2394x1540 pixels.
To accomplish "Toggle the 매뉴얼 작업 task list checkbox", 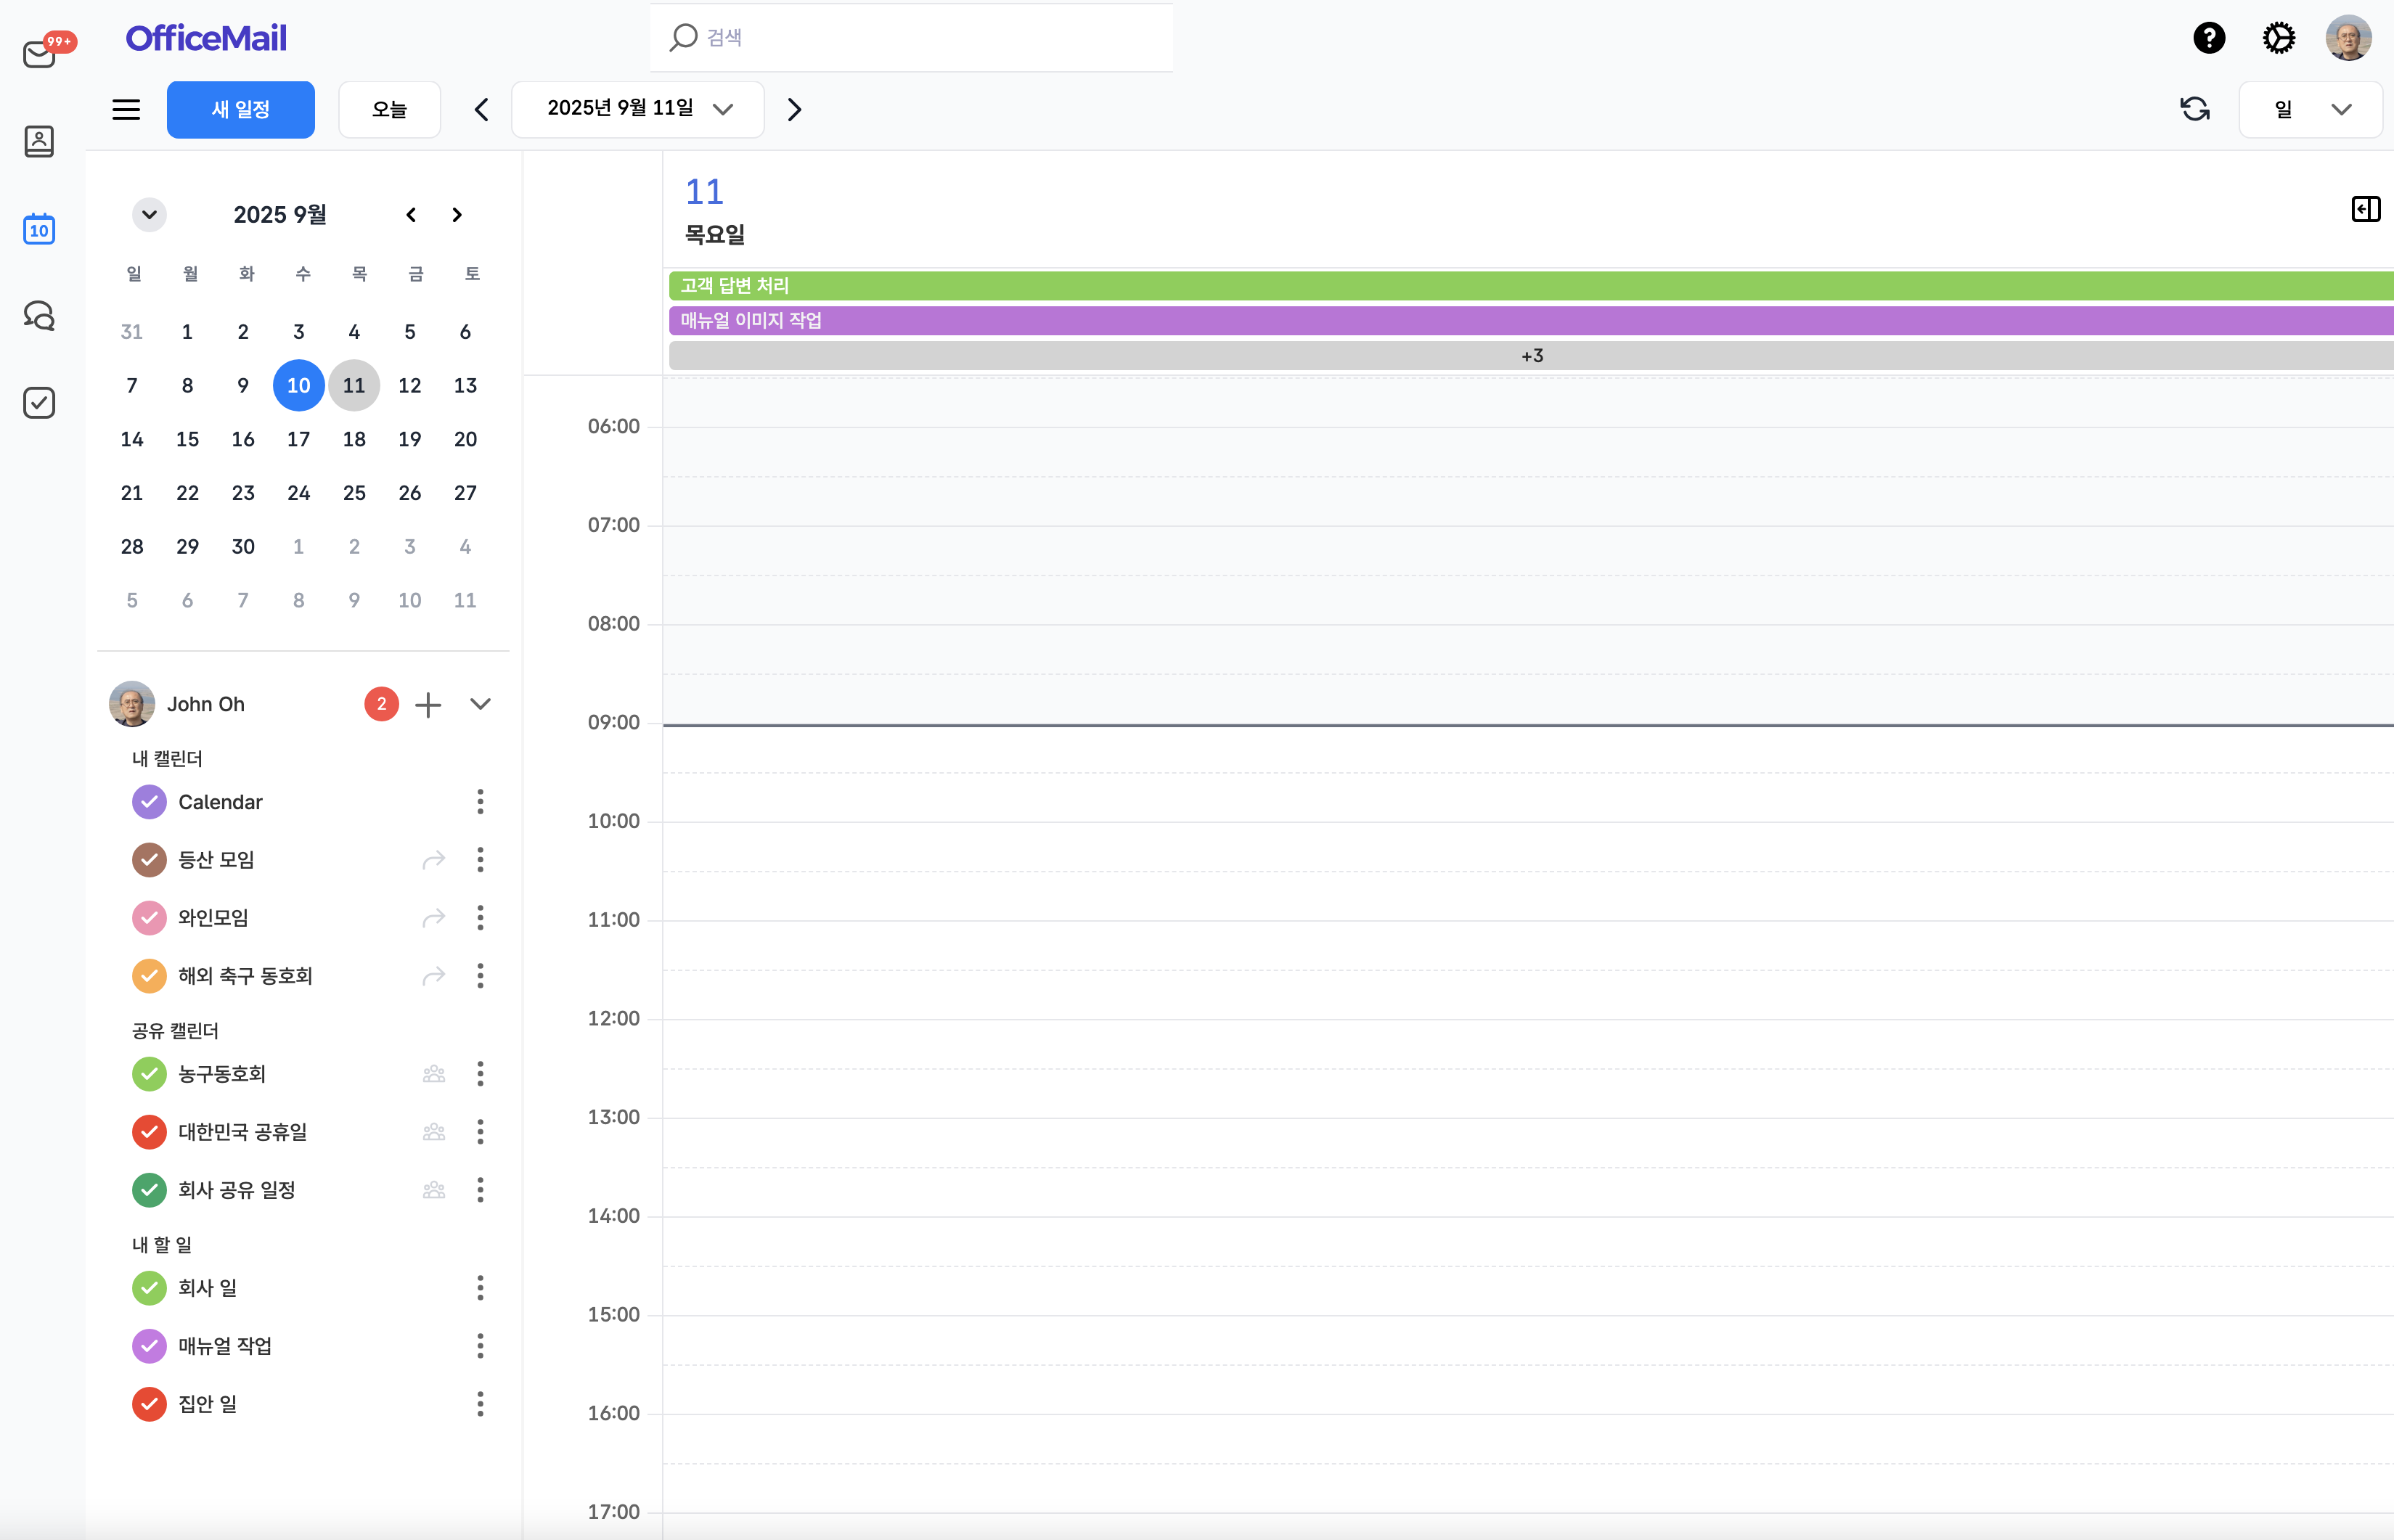I will click(x=149, y=1346).
